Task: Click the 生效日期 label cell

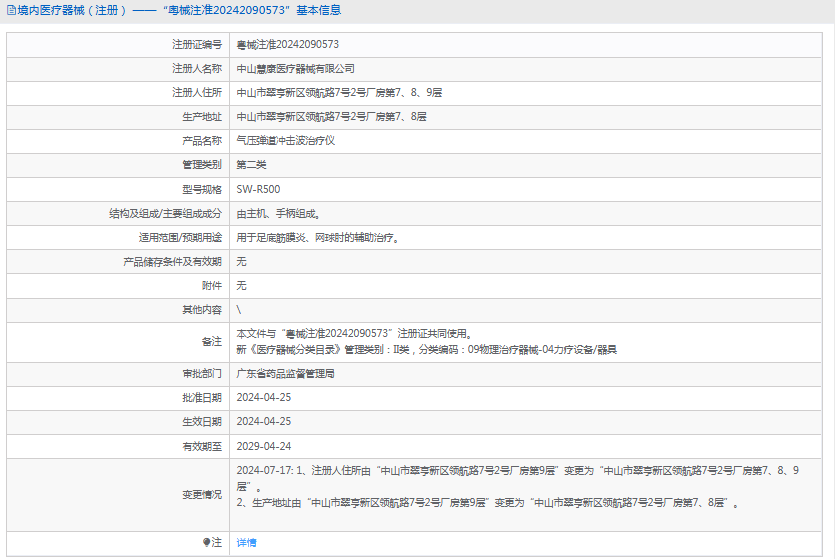Action: pos(118,422)
